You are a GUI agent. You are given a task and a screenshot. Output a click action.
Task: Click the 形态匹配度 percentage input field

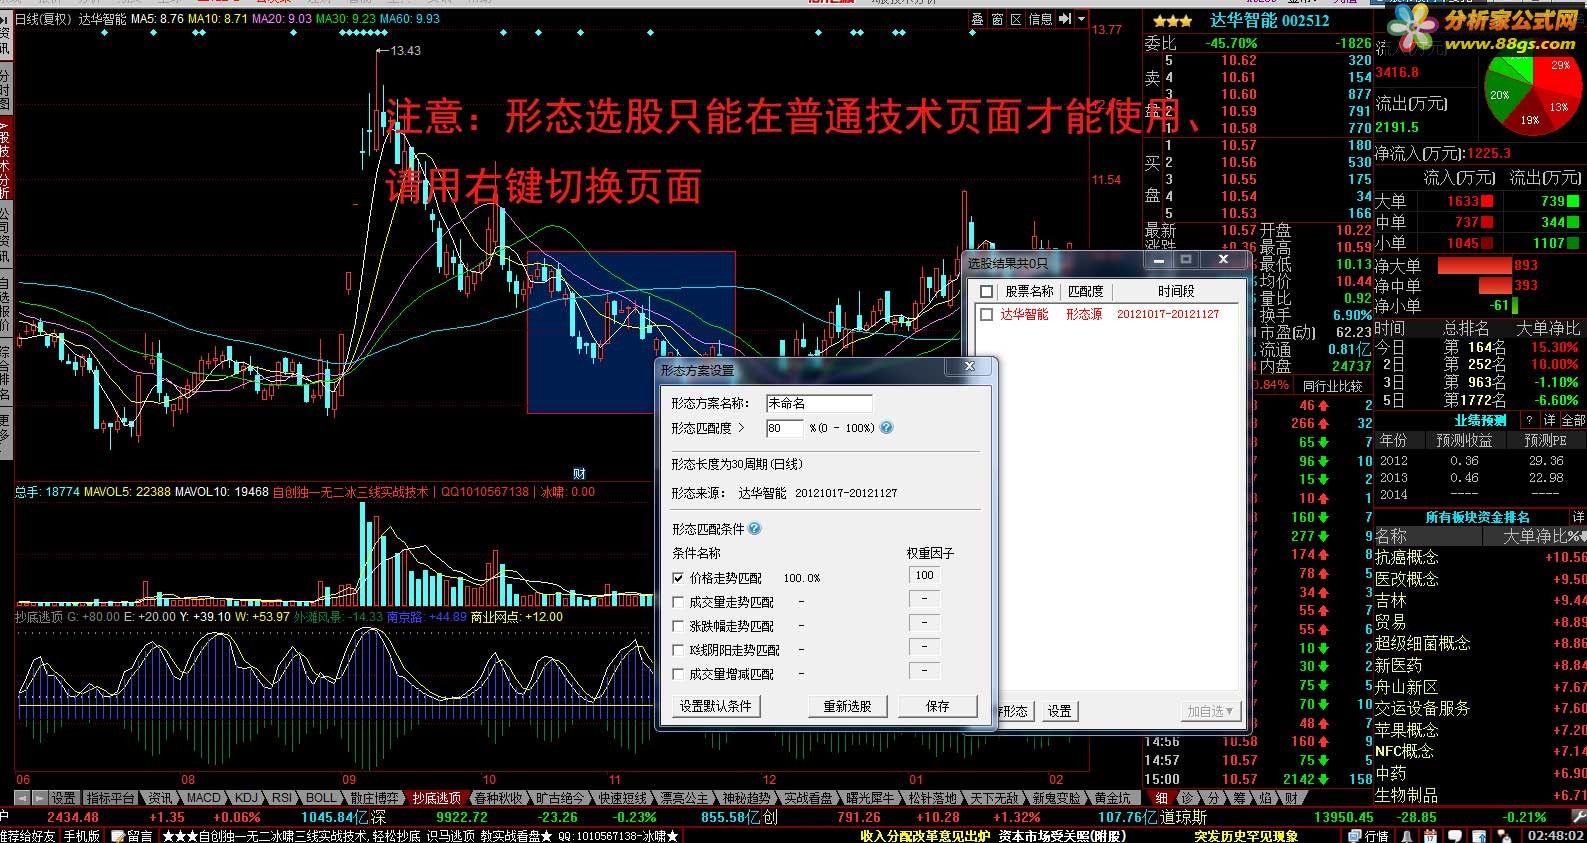[x=784, y=428]
